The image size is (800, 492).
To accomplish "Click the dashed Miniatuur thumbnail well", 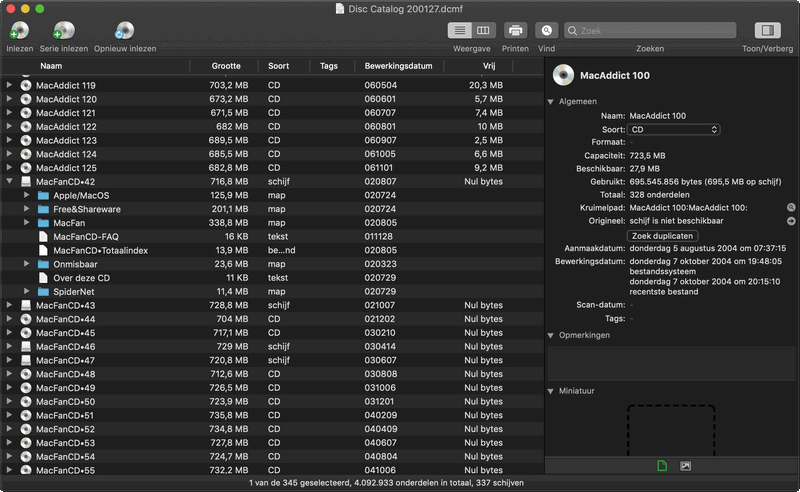I will (x=671, y=430).
